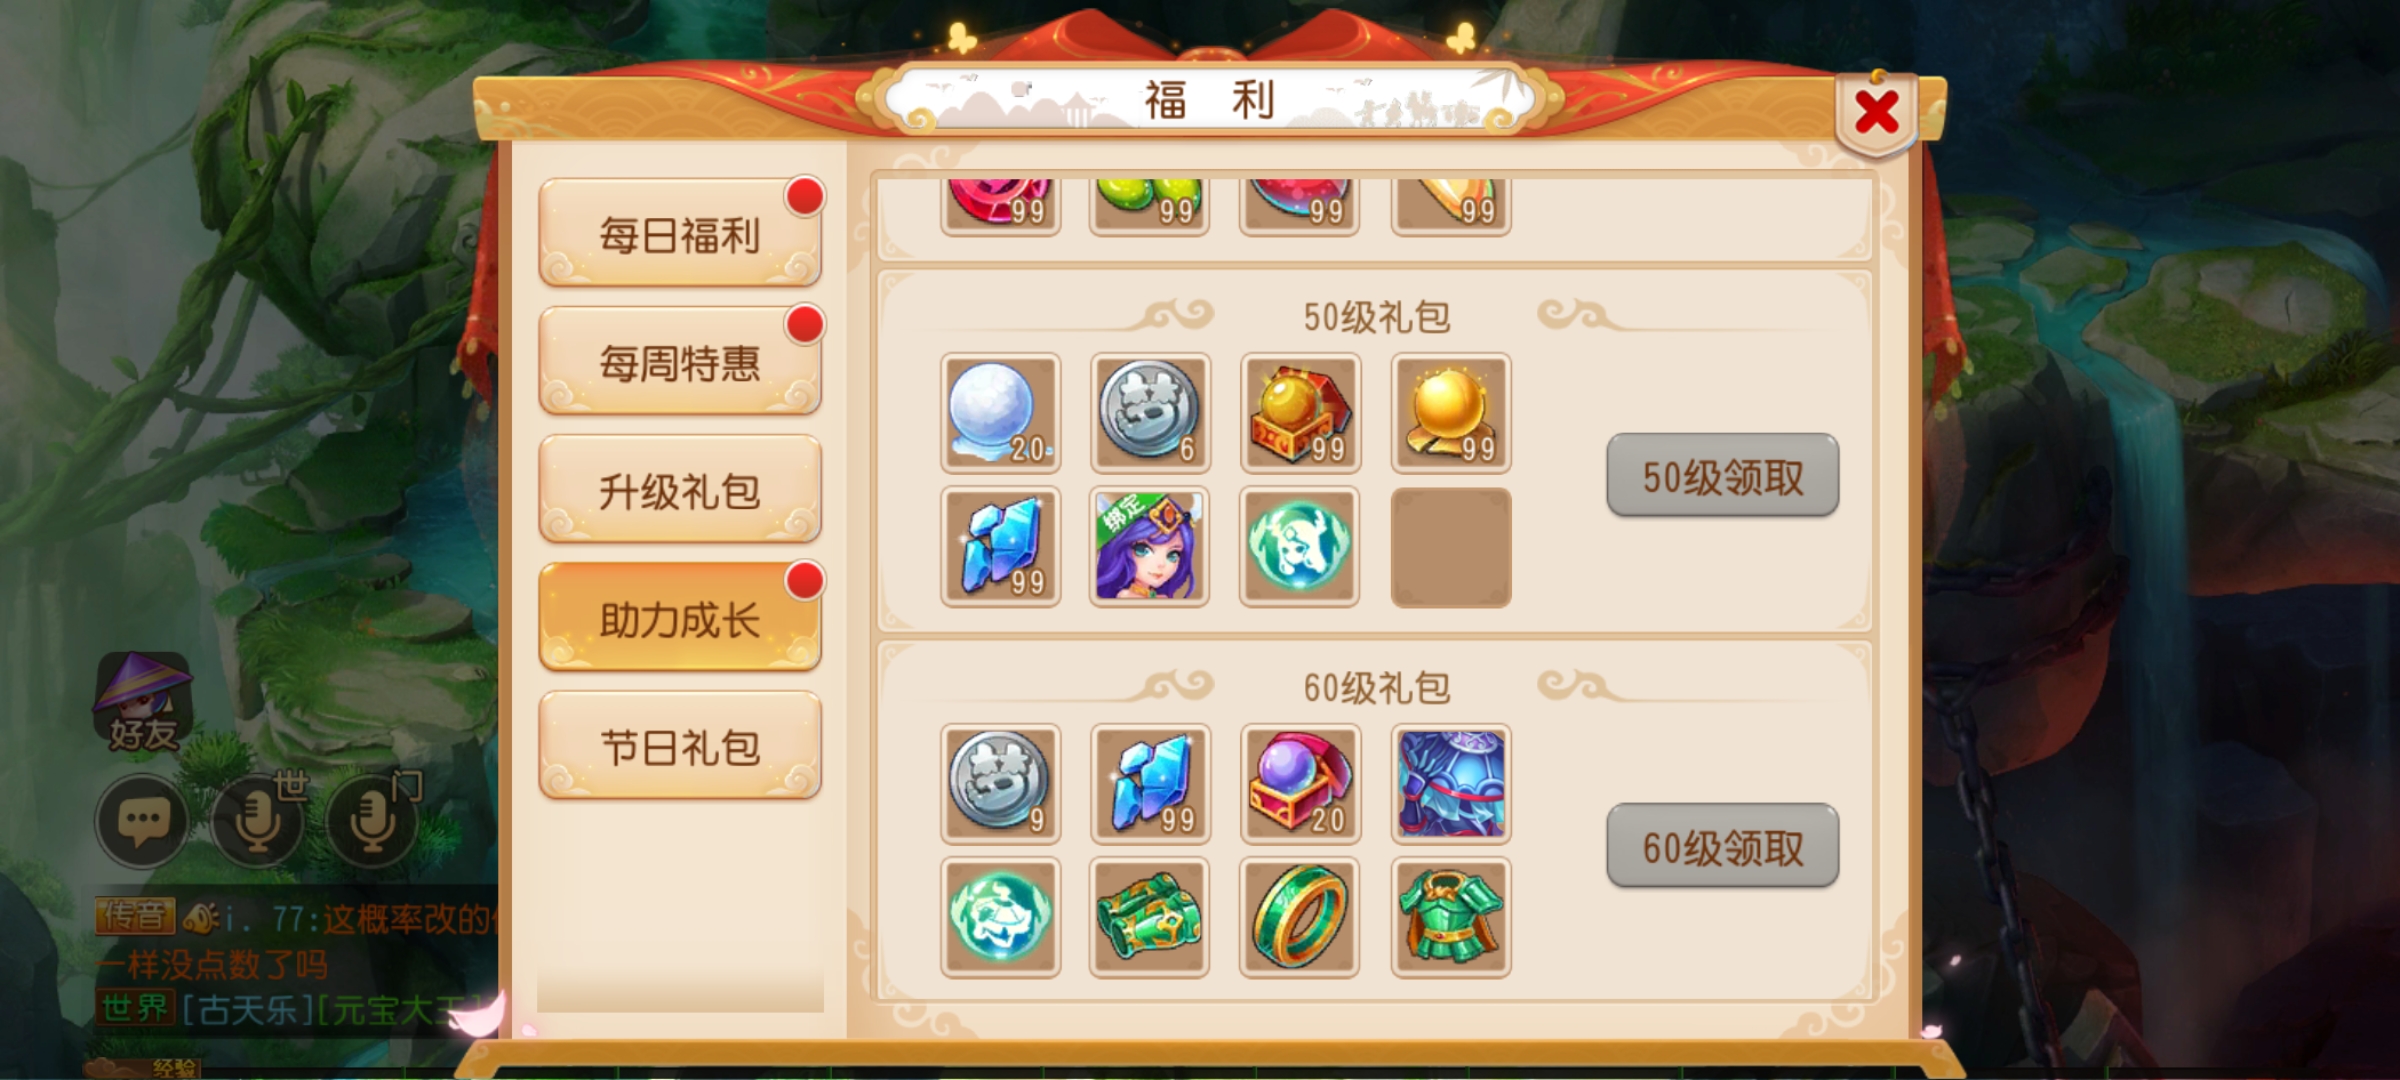Tap the purple orb chest with 20
This screenshot has height=1080, width=2400.
click(1300, 784)
